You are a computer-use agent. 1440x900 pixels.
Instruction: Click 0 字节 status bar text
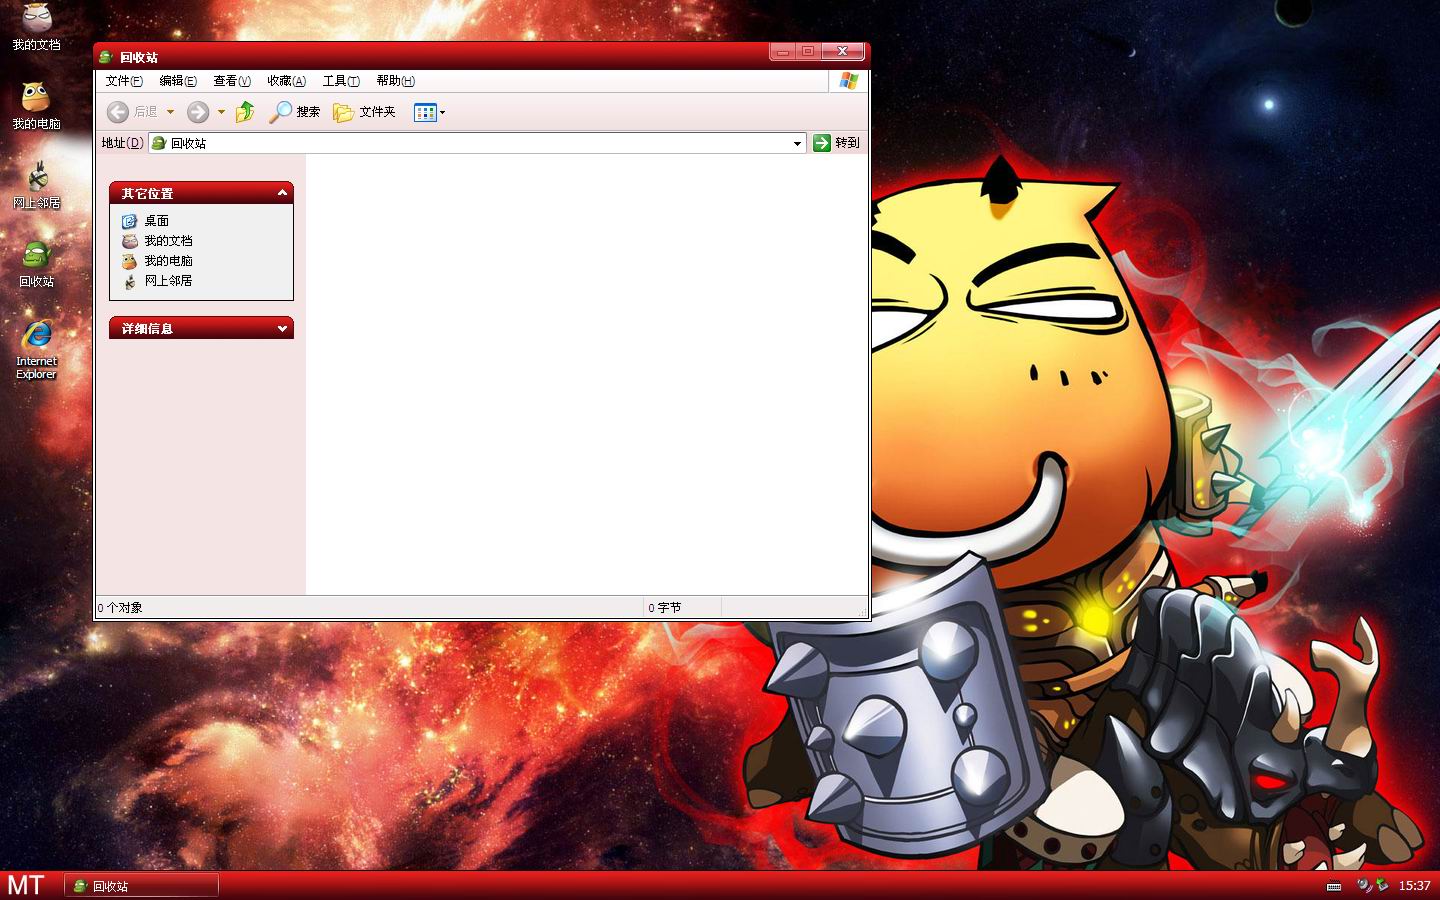click(665, 608)
